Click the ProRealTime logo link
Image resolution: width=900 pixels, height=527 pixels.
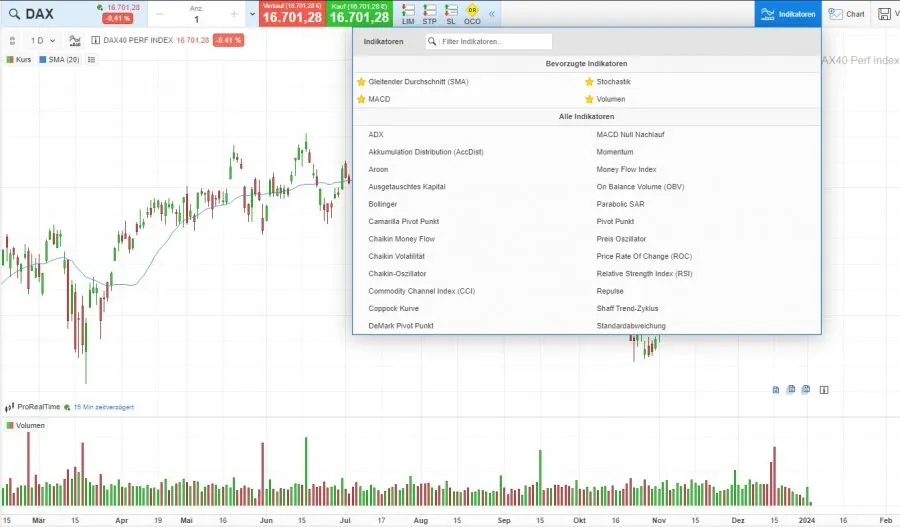(33, 407)
